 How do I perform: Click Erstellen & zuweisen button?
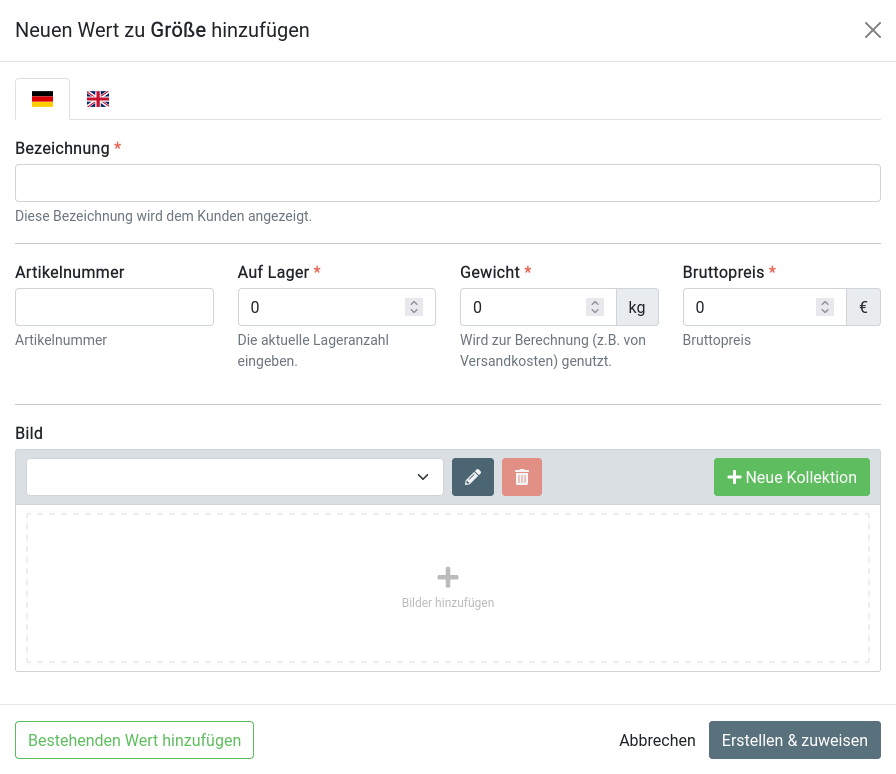(x=794, y=740)
